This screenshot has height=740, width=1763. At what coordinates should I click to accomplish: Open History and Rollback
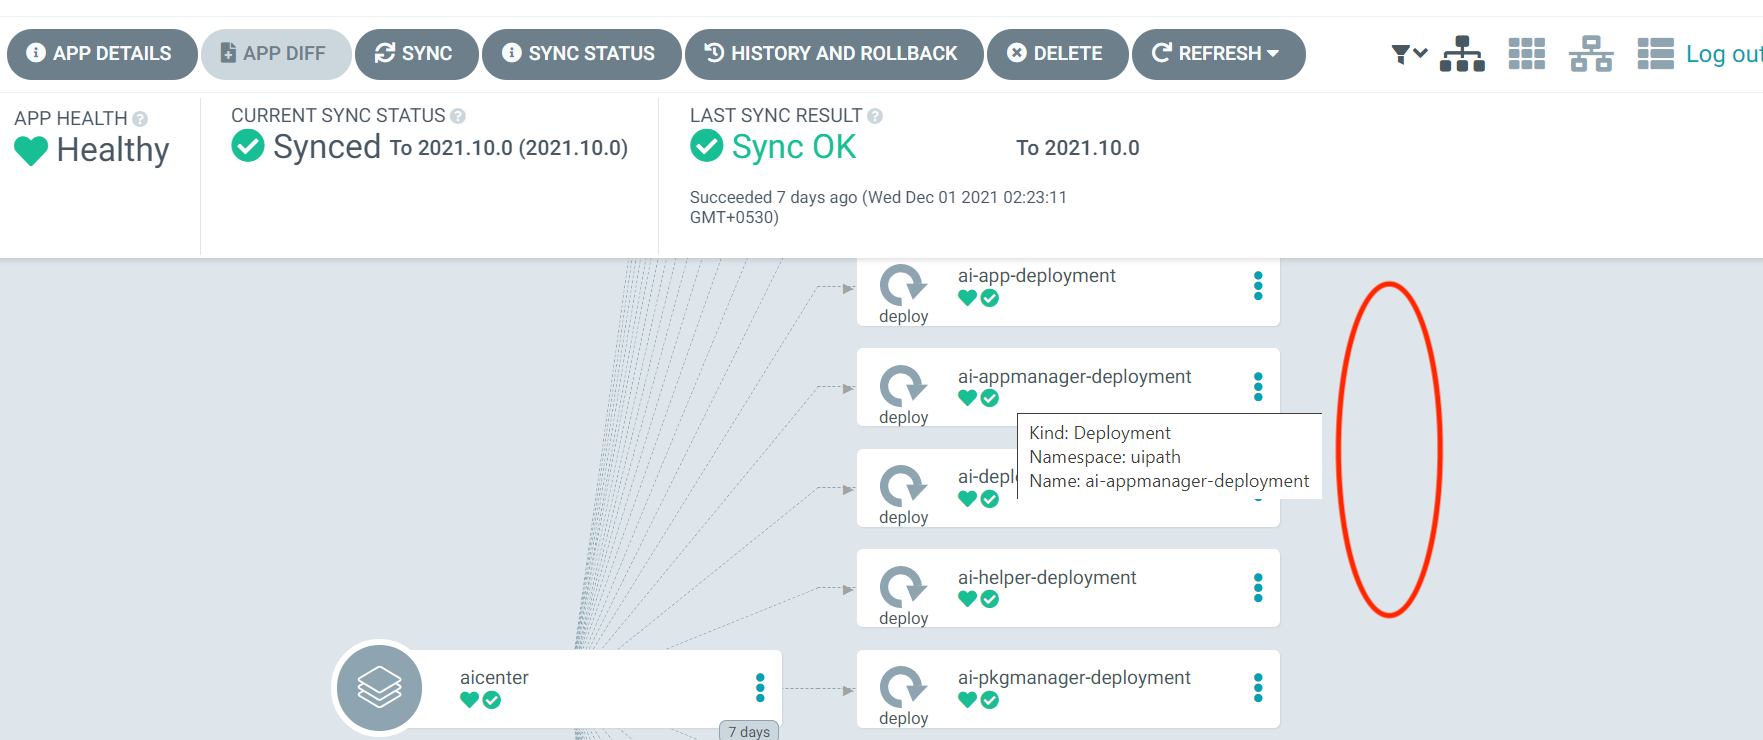click(x=834, y=54)
